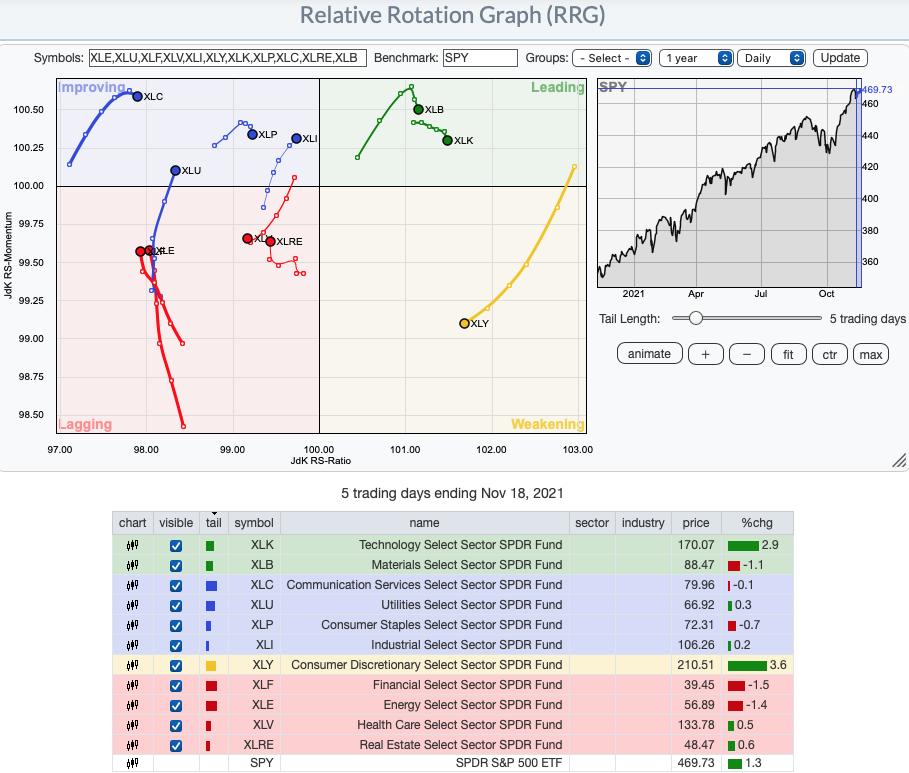This screenshot has width=909, height=773.
Task: Sort table by visible column
Action: [x=176, y=522]
